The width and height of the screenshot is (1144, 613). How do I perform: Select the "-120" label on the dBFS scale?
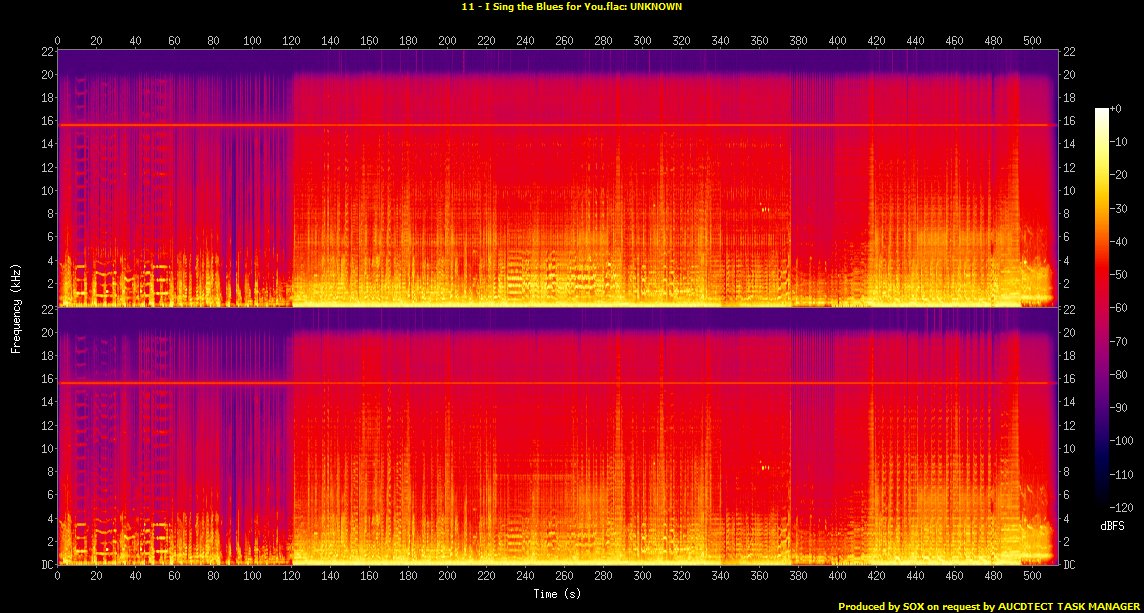[x=1122, y=508]
